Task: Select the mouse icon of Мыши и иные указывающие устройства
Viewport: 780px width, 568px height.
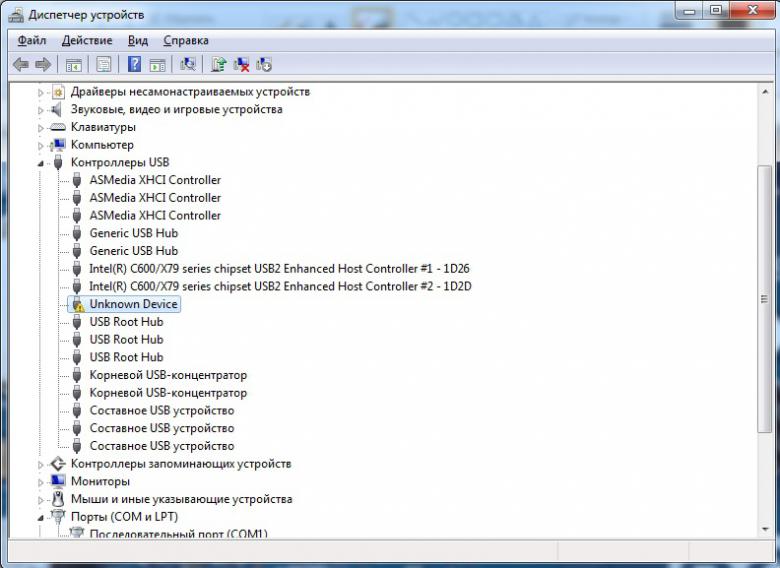Action: 58,499
